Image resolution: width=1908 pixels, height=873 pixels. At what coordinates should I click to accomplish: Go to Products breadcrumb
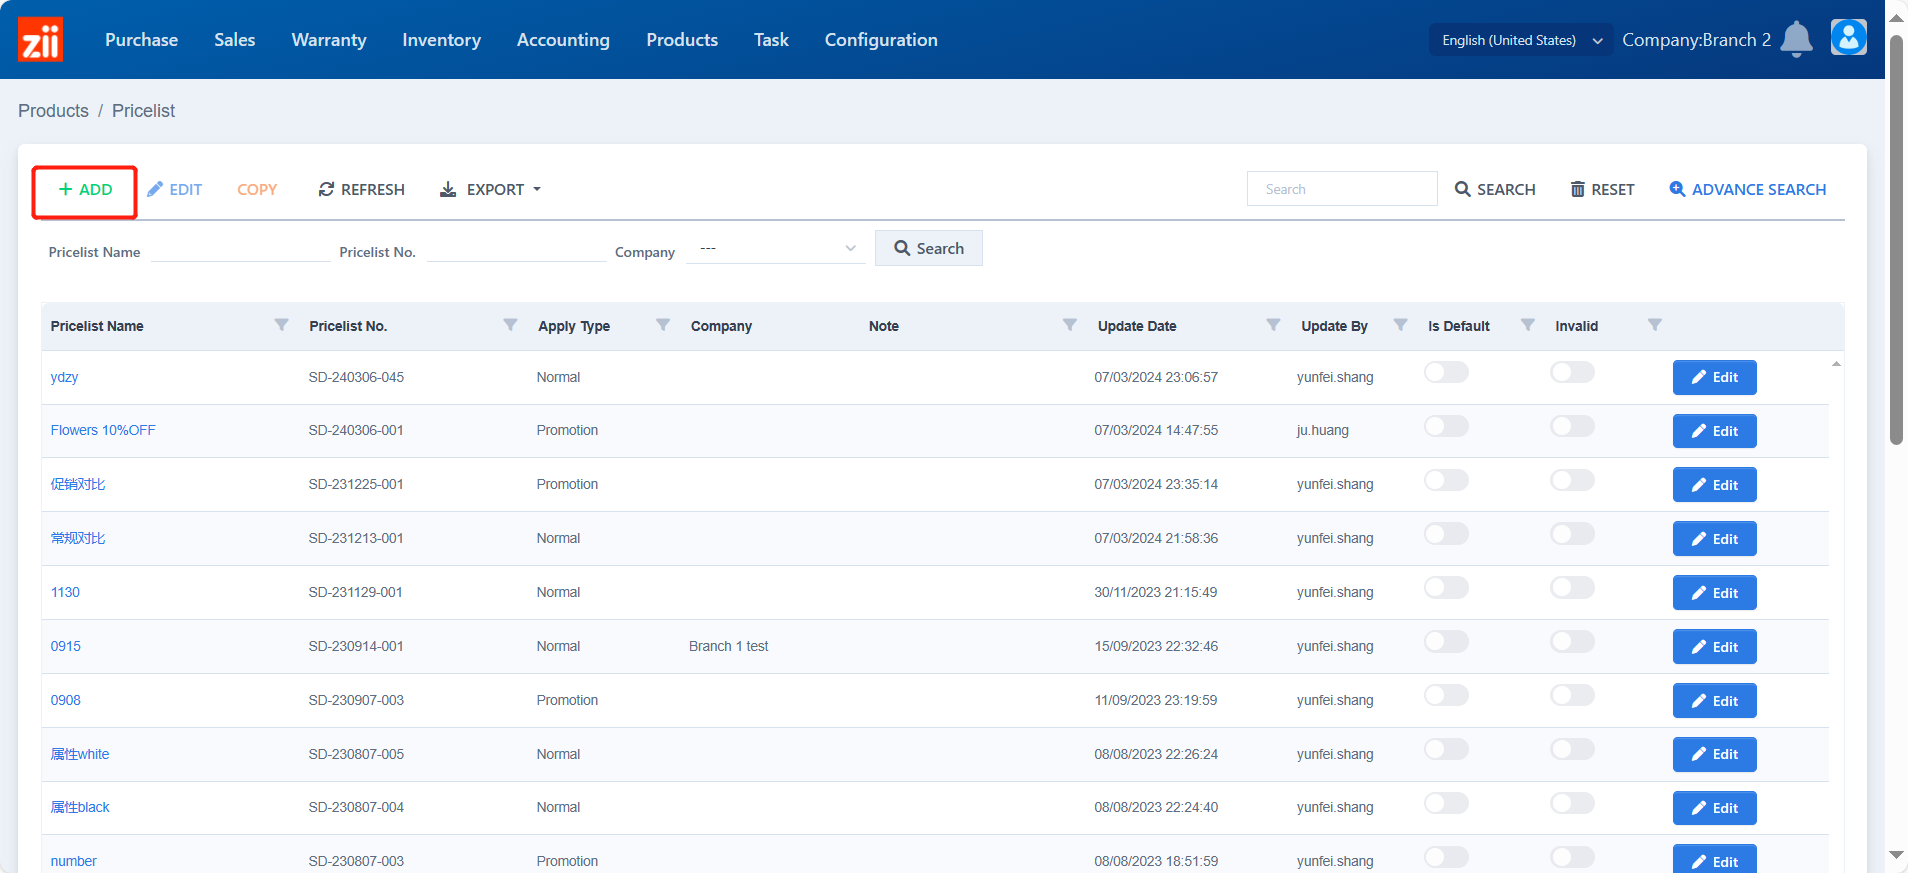pyautogui.click(x=53, y=111)
